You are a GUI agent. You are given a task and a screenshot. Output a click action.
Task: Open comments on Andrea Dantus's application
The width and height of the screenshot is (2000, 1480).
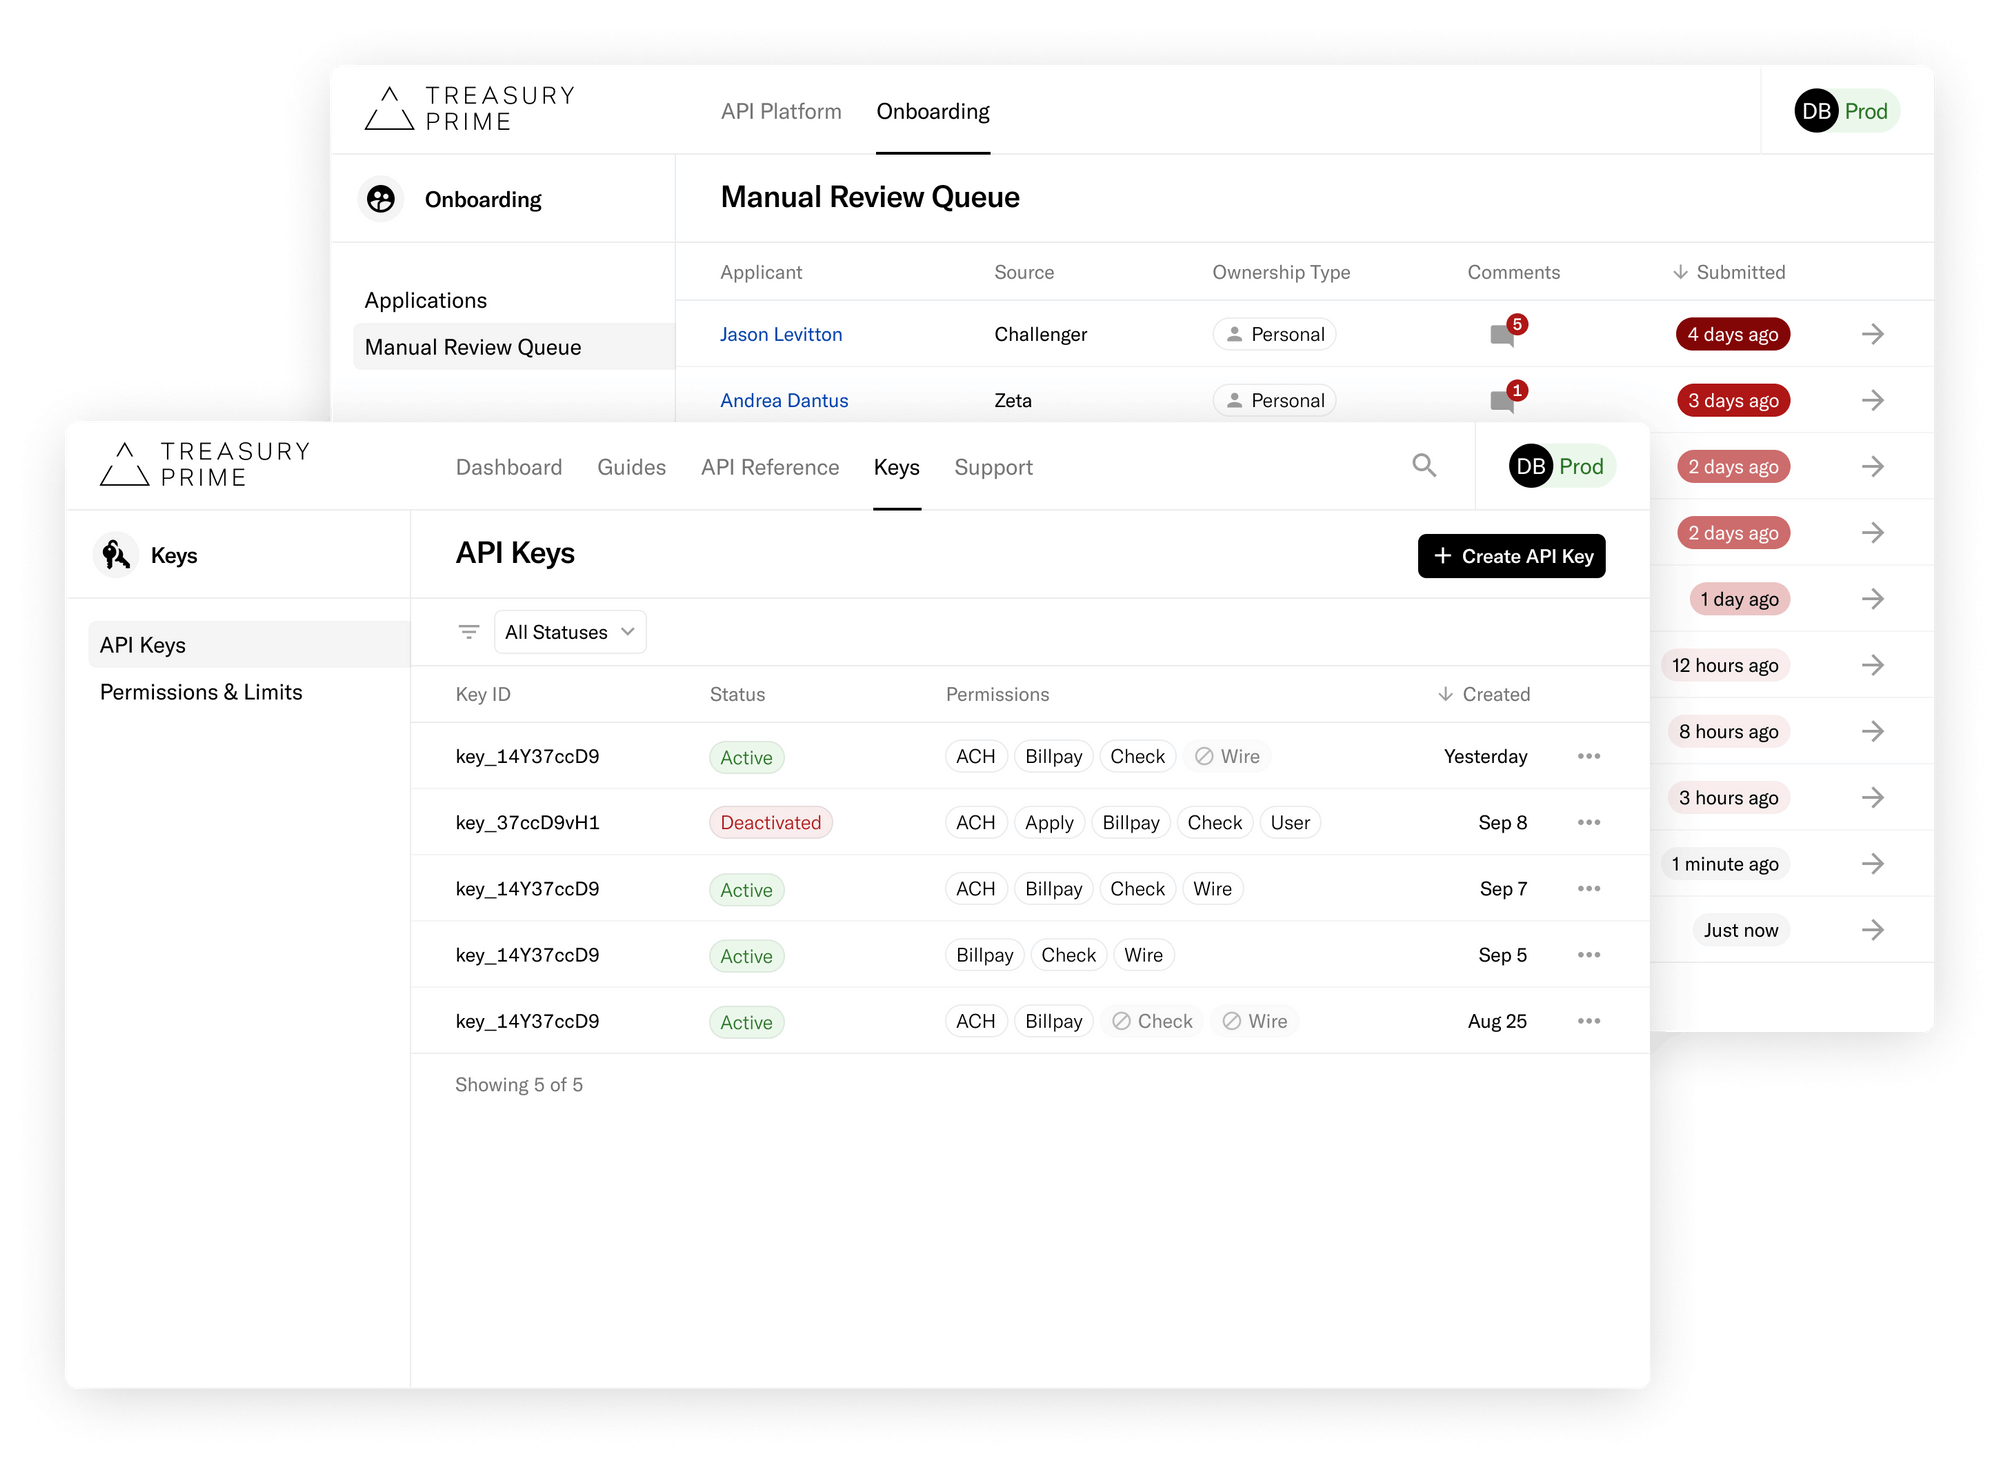(x=1503, y=400)
